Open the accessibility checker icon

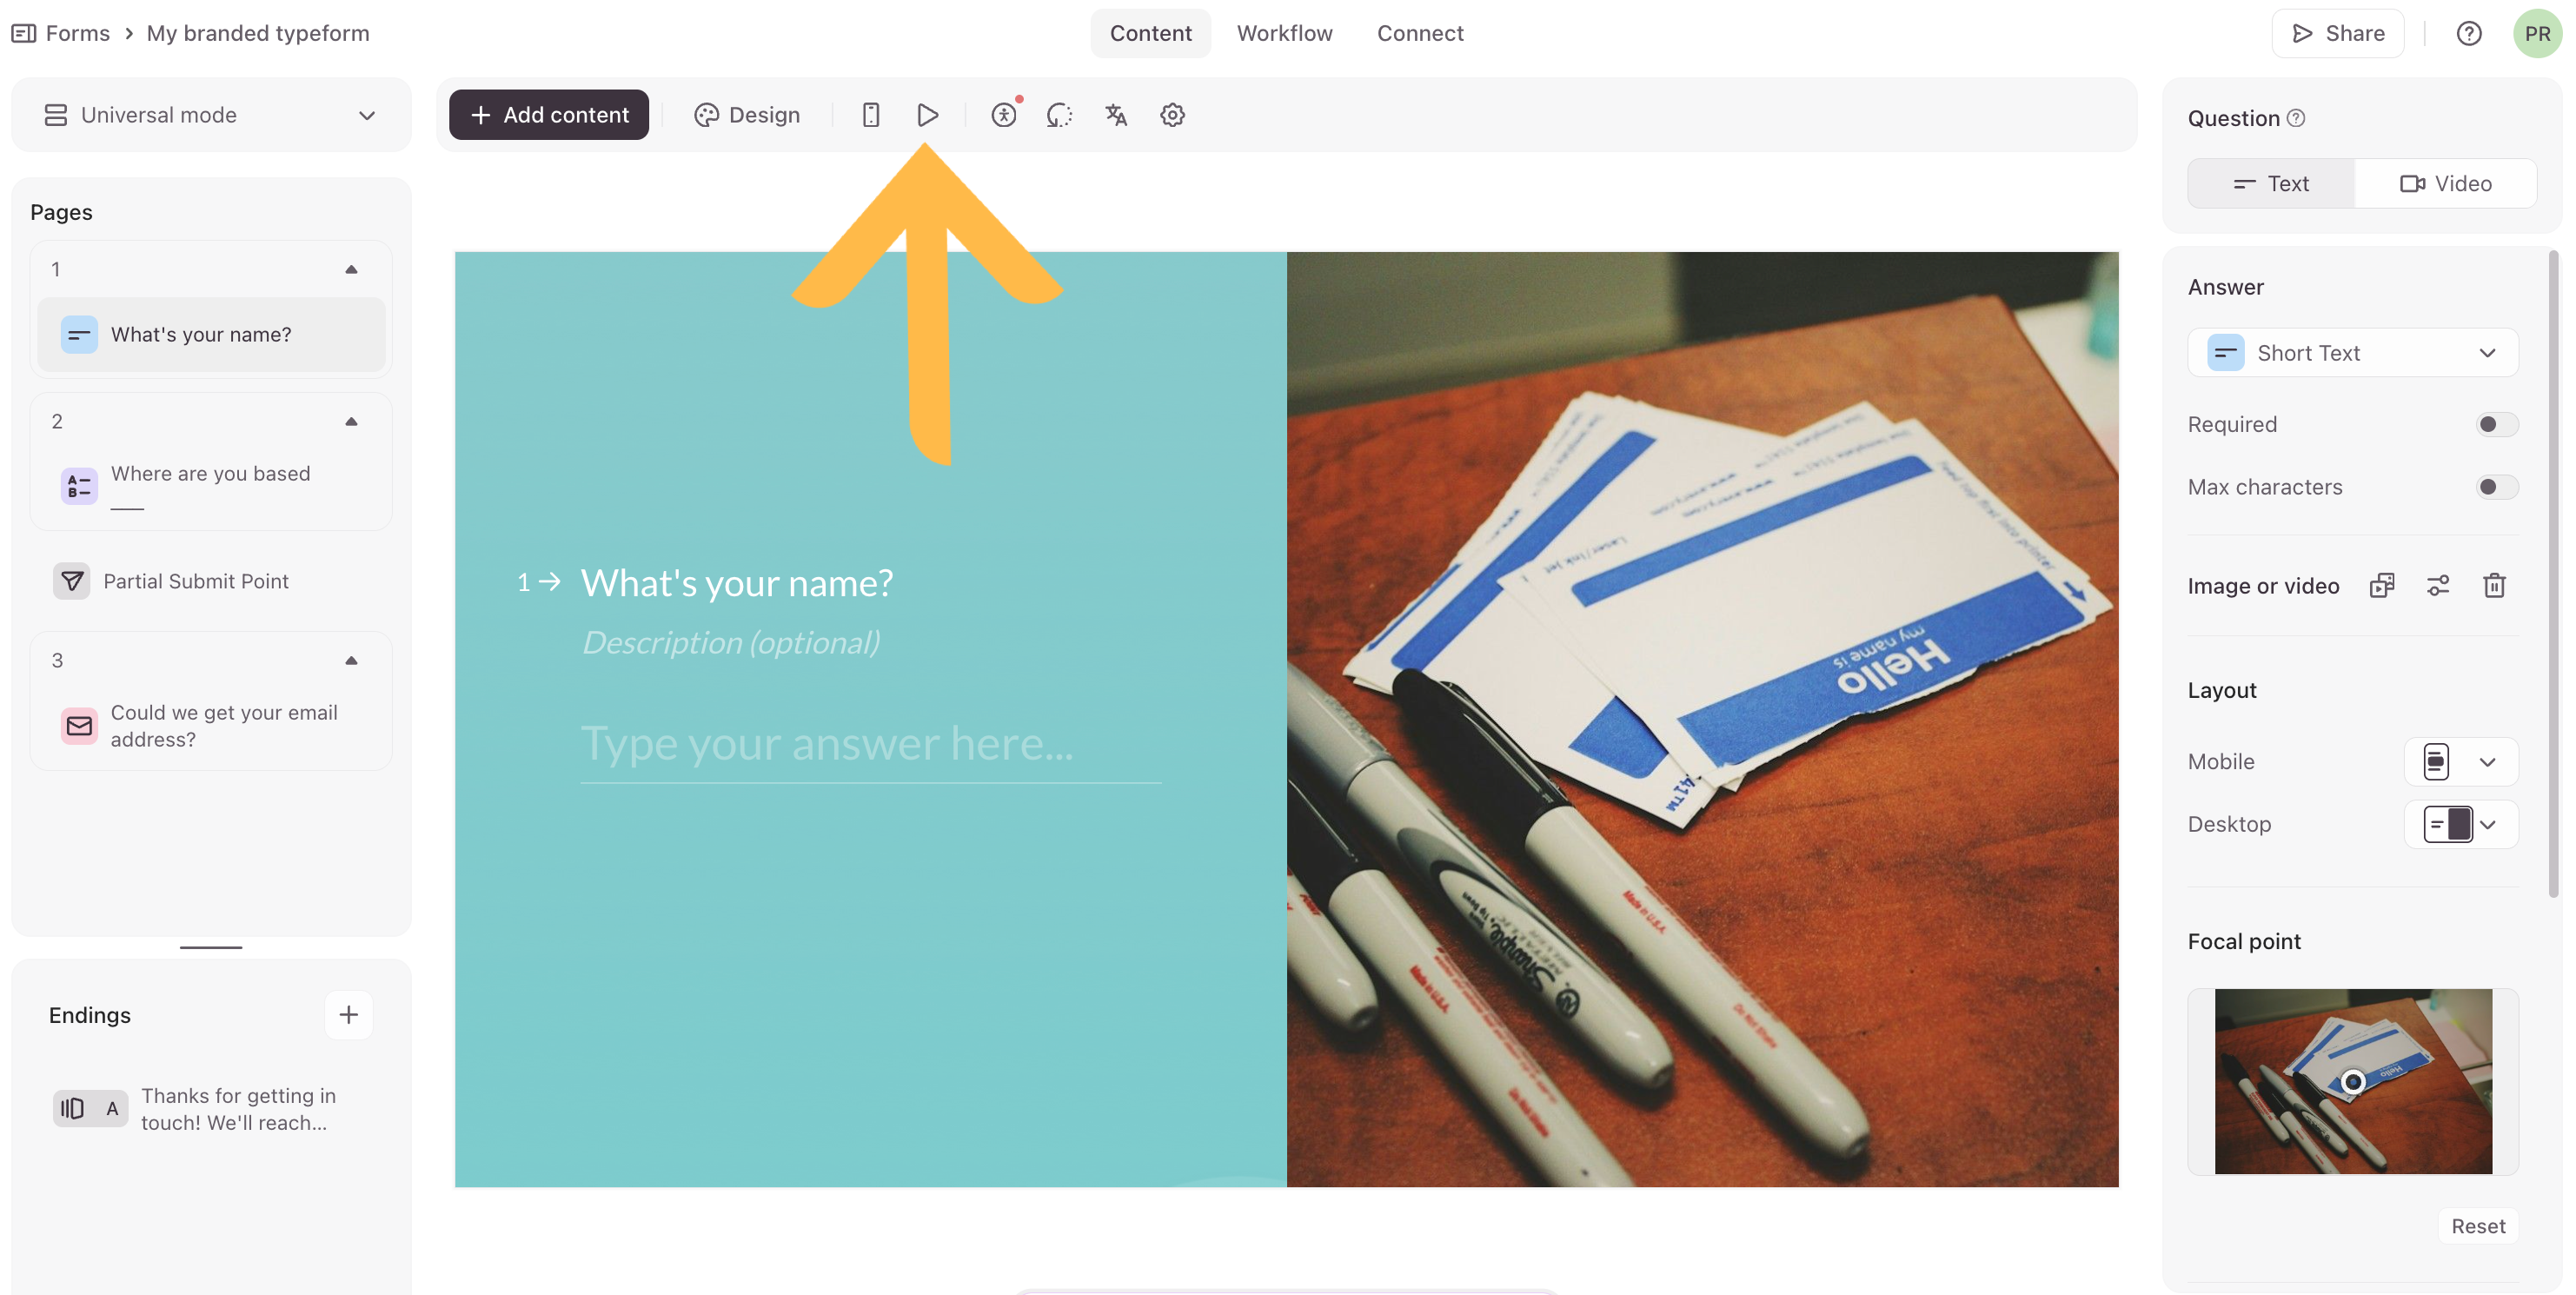[1004, 115]
